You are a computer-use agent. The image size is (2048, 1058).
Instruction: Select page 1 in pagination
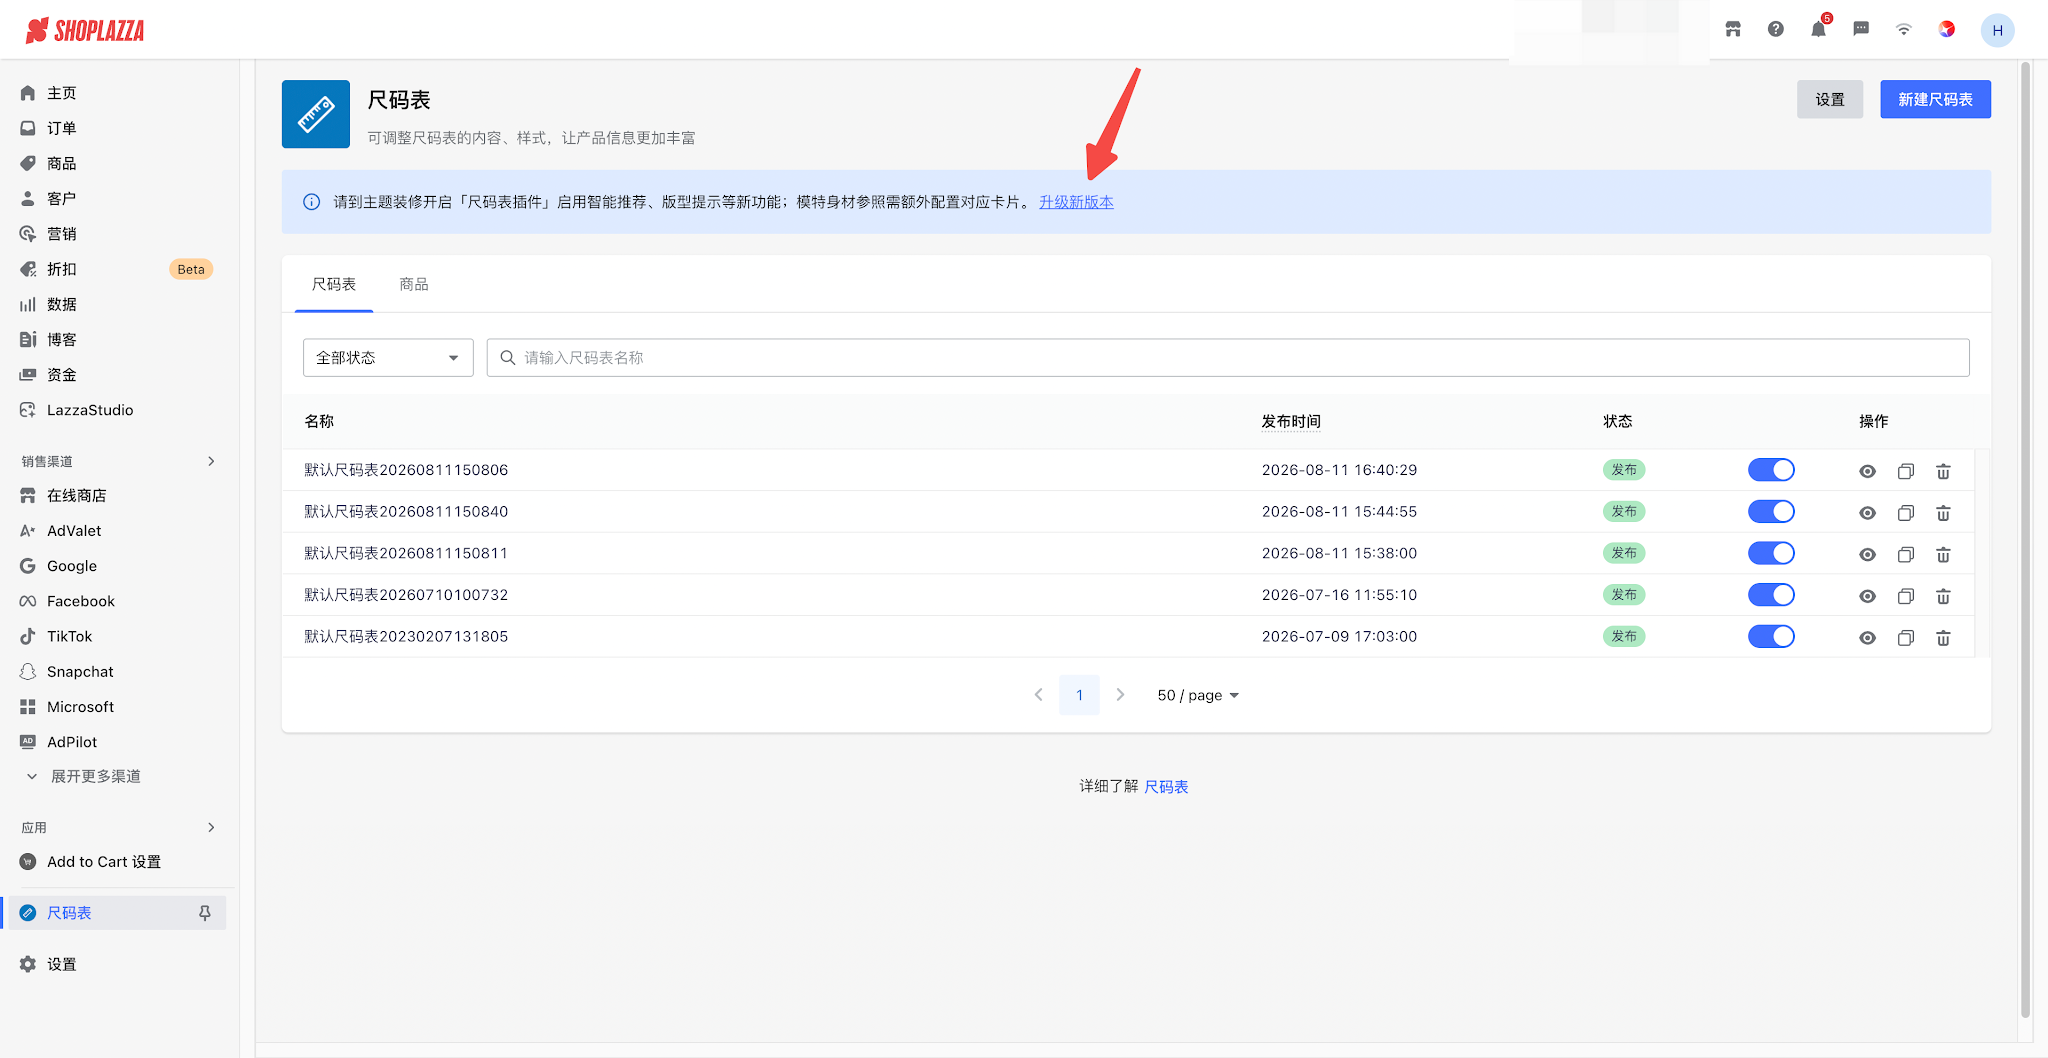tap(1079, 695)
